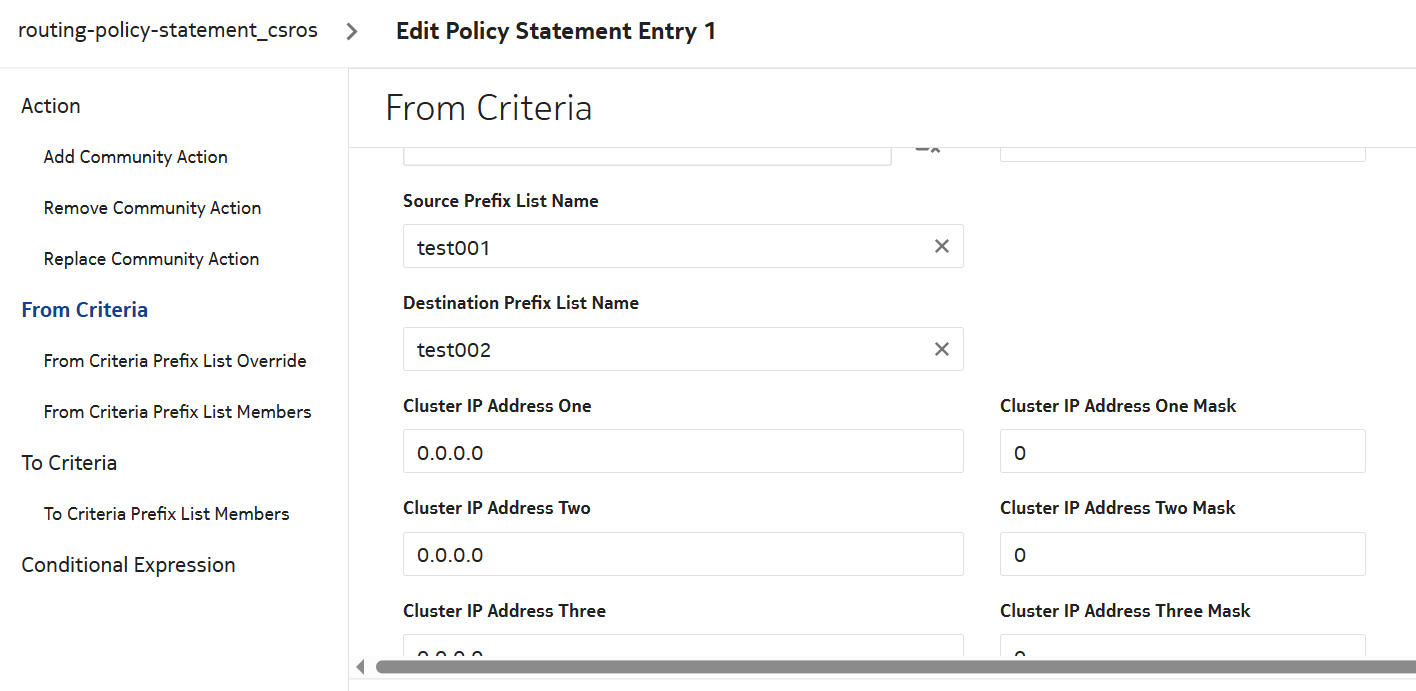Open To Criteria Prefix List Members
This screenshot has height=691, width=1416.
pyautogui.click(x=166, y=514)
